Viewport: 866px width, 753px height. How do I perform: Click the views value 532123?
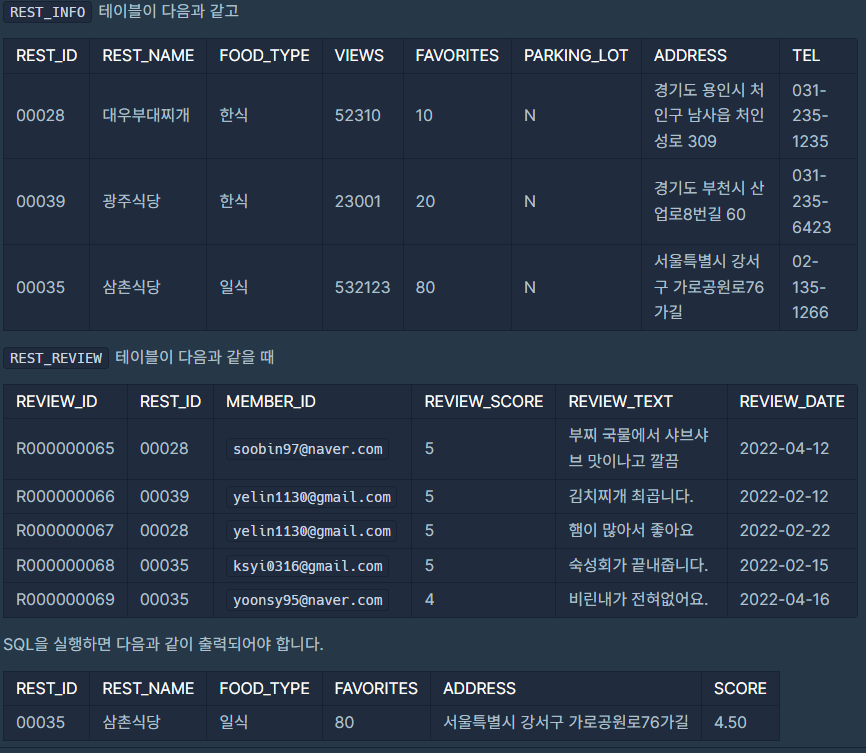pyautogui.click(x=362, y=287)
